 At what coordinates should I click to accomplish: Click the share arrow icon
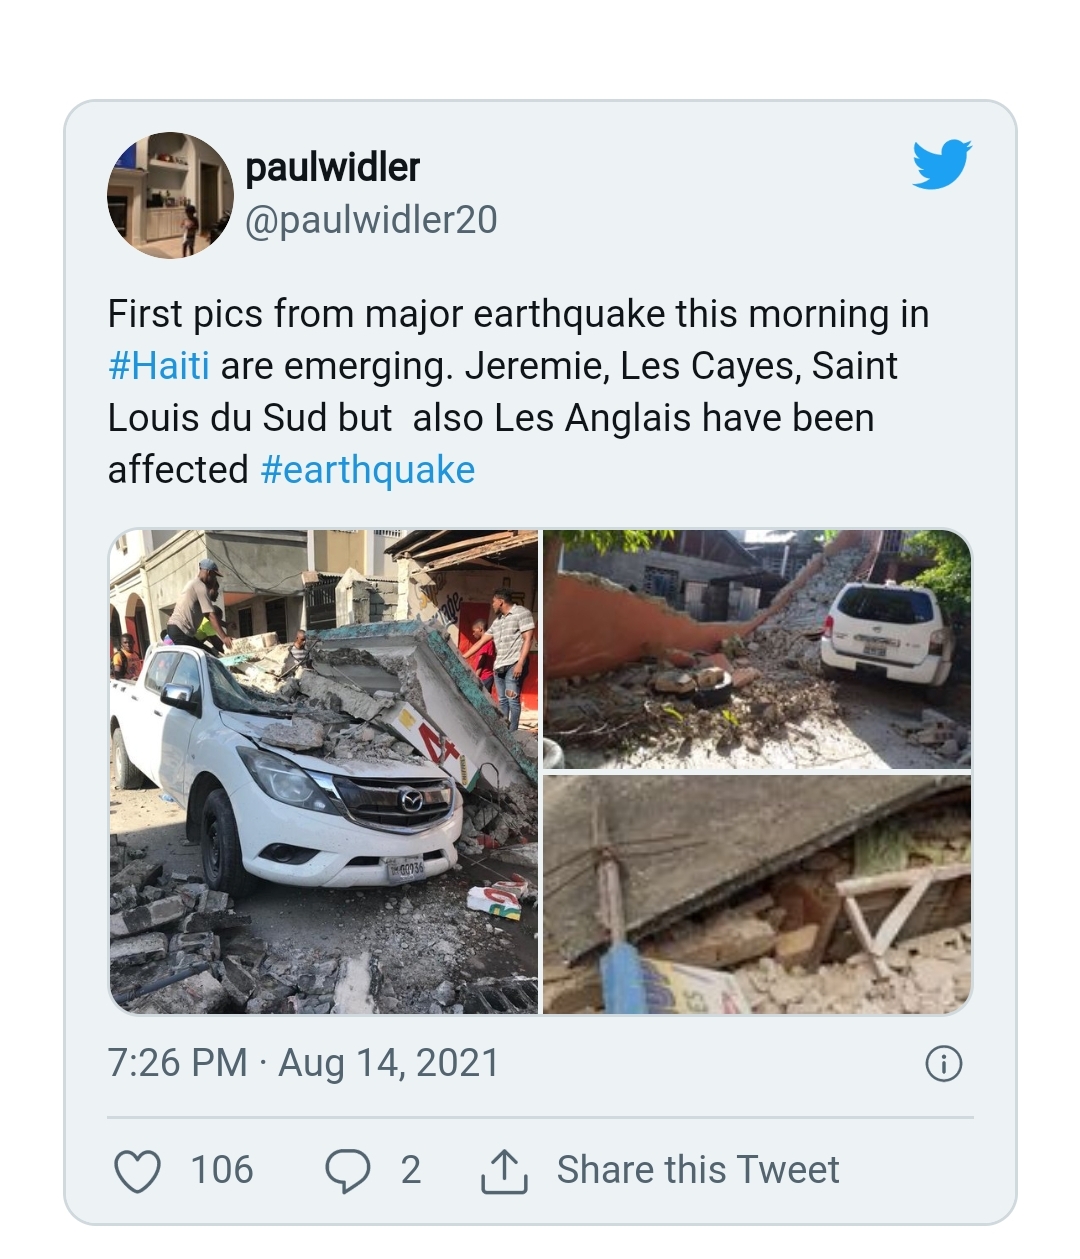[x=504, y=1171]
